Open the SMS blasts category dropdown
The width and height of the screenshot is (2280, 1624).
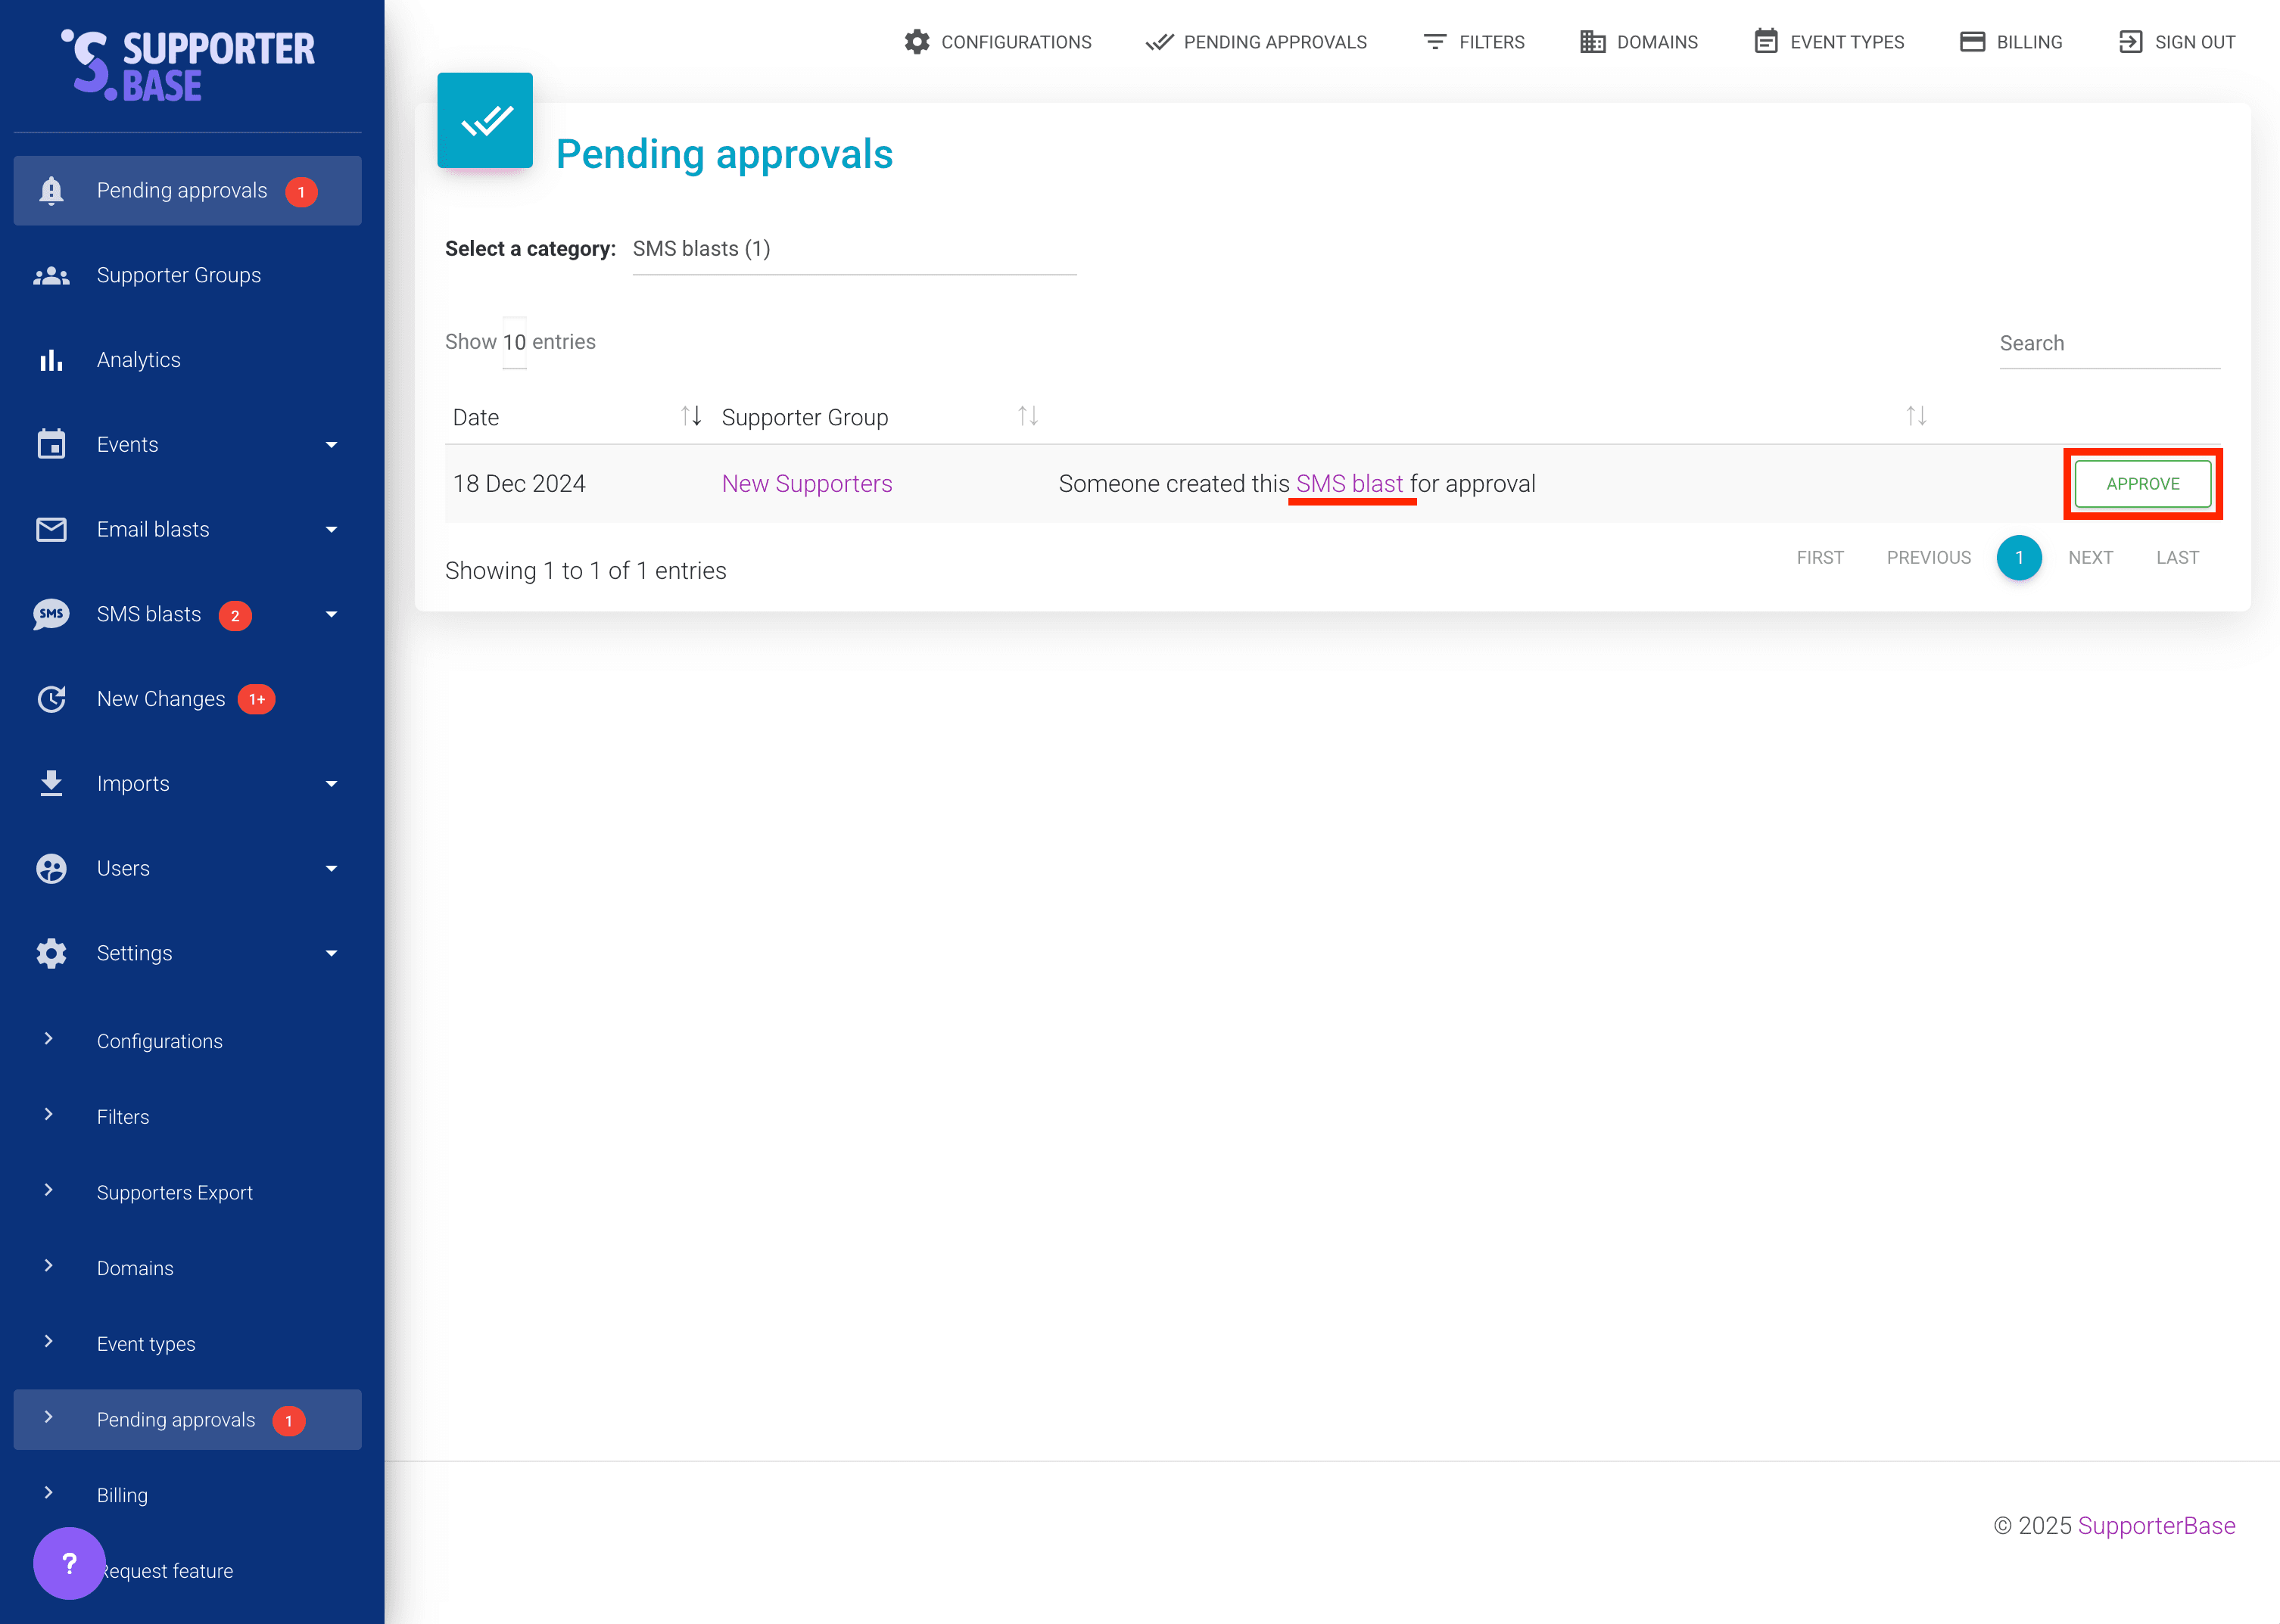click(853, 249)
